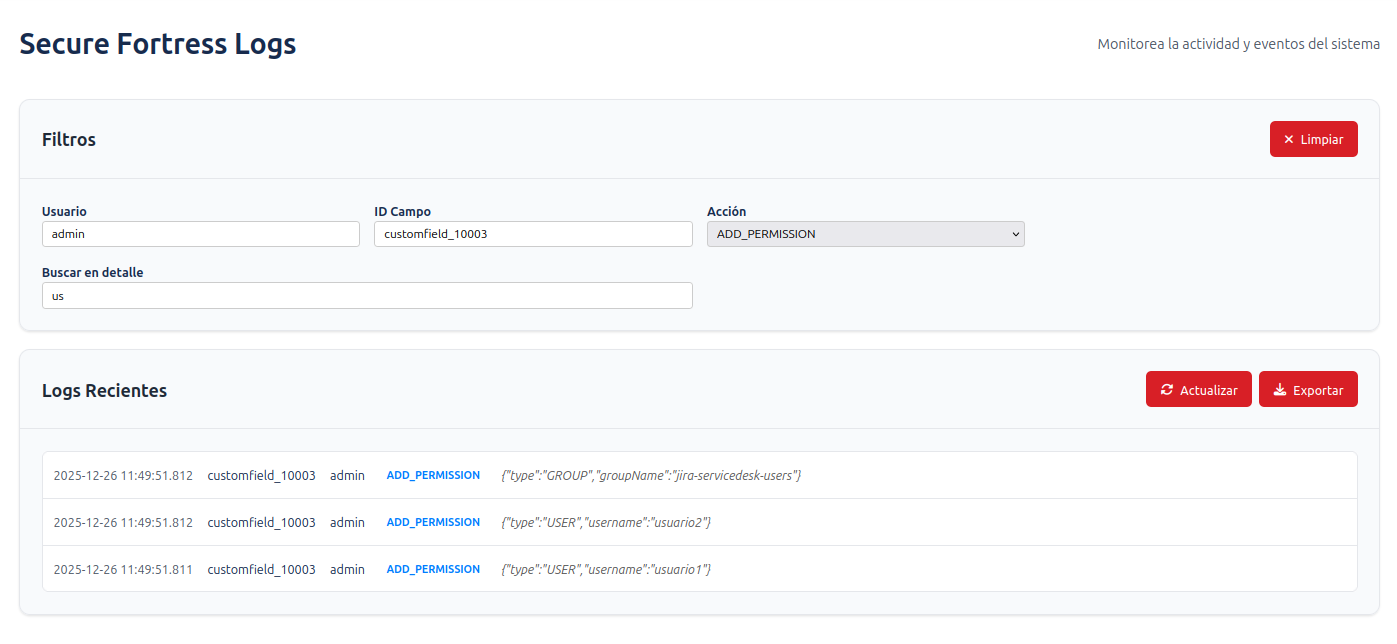This screenshot has height=644, width=1397.
Task: Click ADD_PERMISSION on the usuario2 log entry
Action: [433, 521]
